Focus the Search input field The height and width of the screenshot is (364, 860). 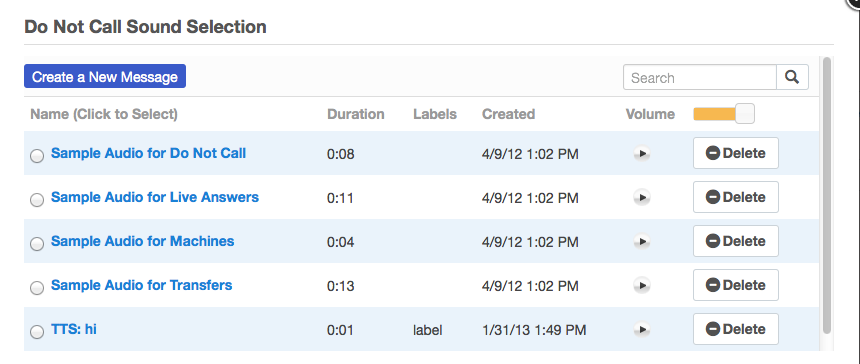(700, 77)
